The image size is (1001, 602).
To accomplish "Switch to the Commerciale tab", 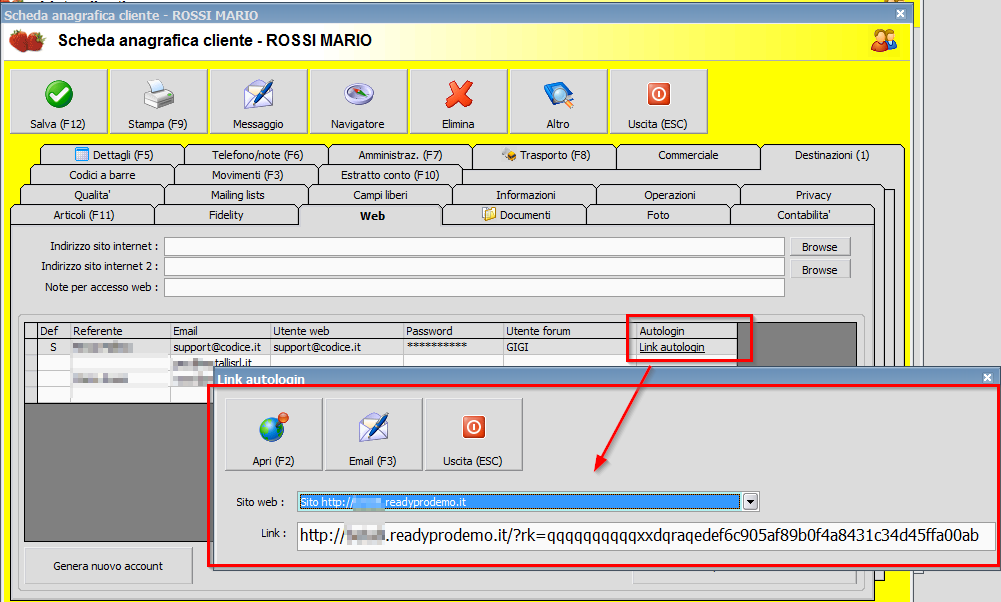I will click(x=688, y=155).
